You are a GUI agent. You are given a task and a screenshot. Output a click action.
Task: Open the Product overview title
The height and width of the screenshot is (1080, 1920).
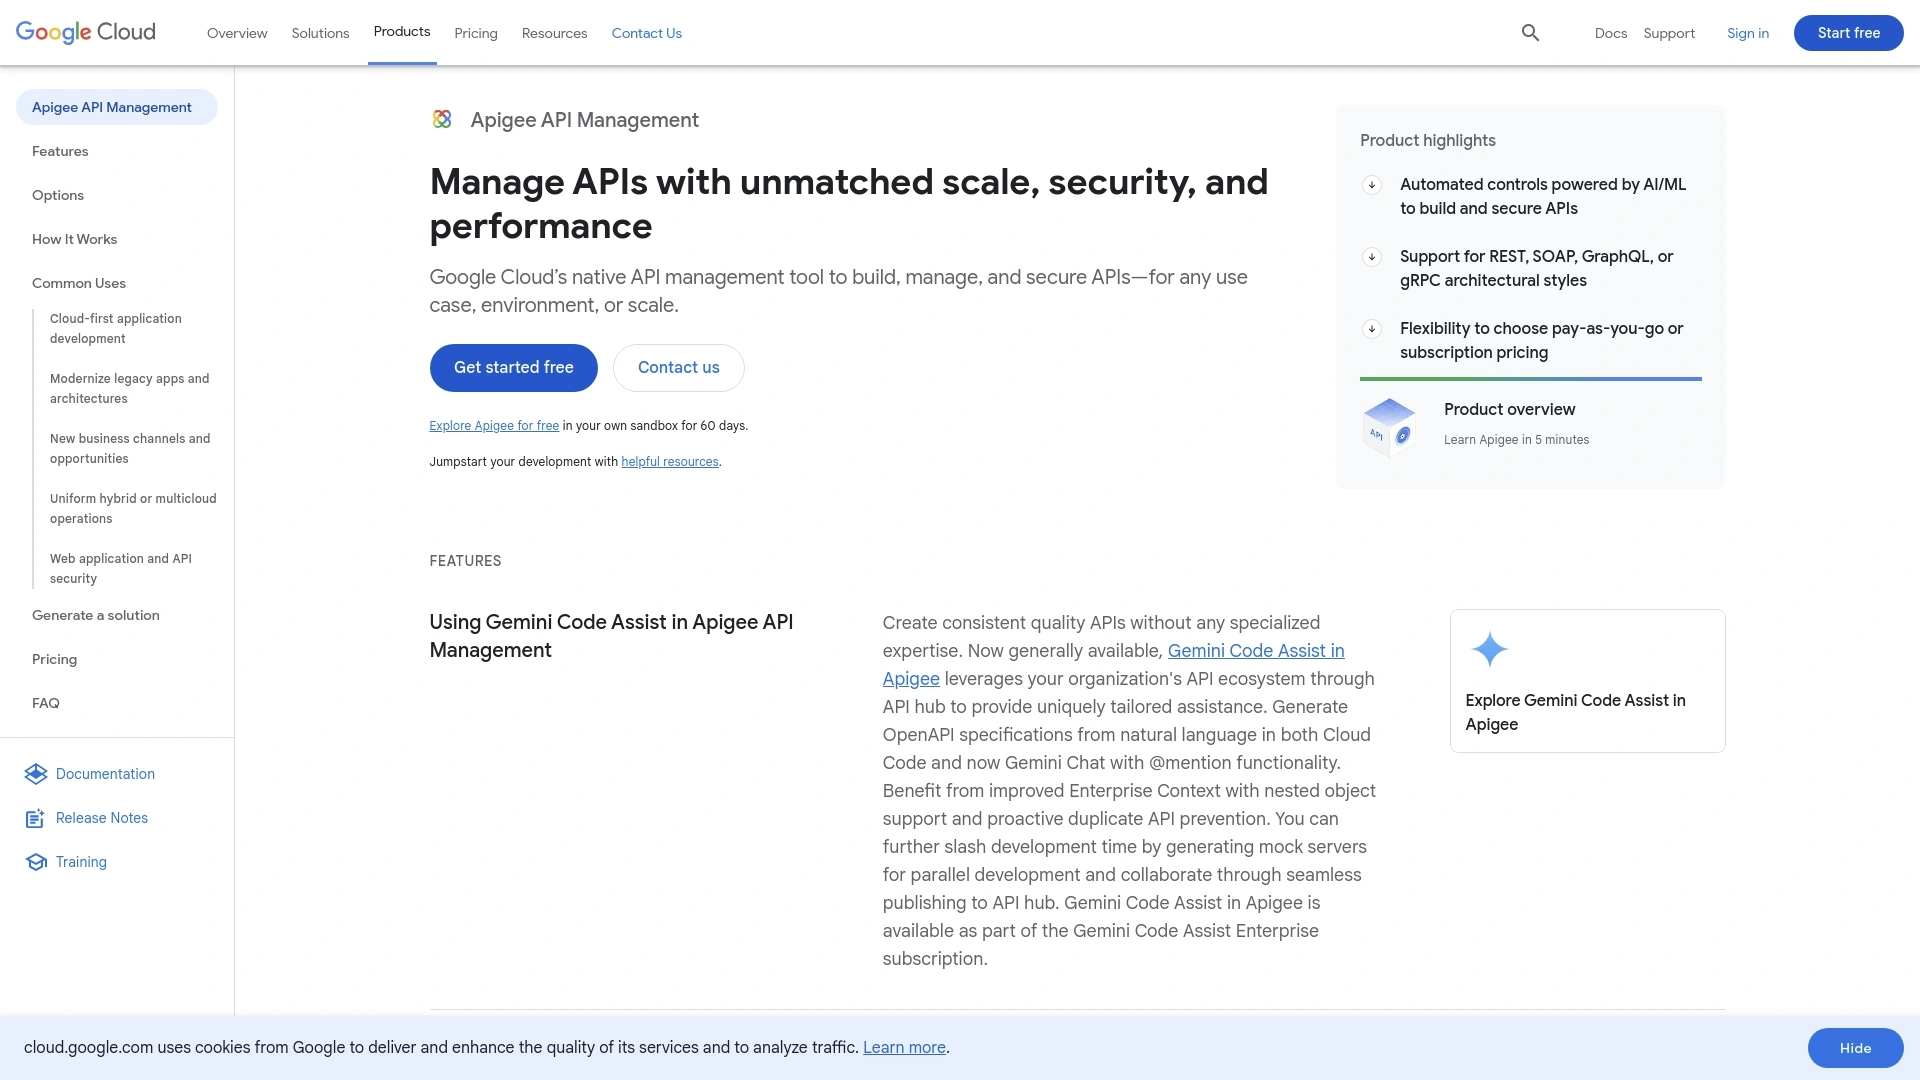coord(1509,410)
